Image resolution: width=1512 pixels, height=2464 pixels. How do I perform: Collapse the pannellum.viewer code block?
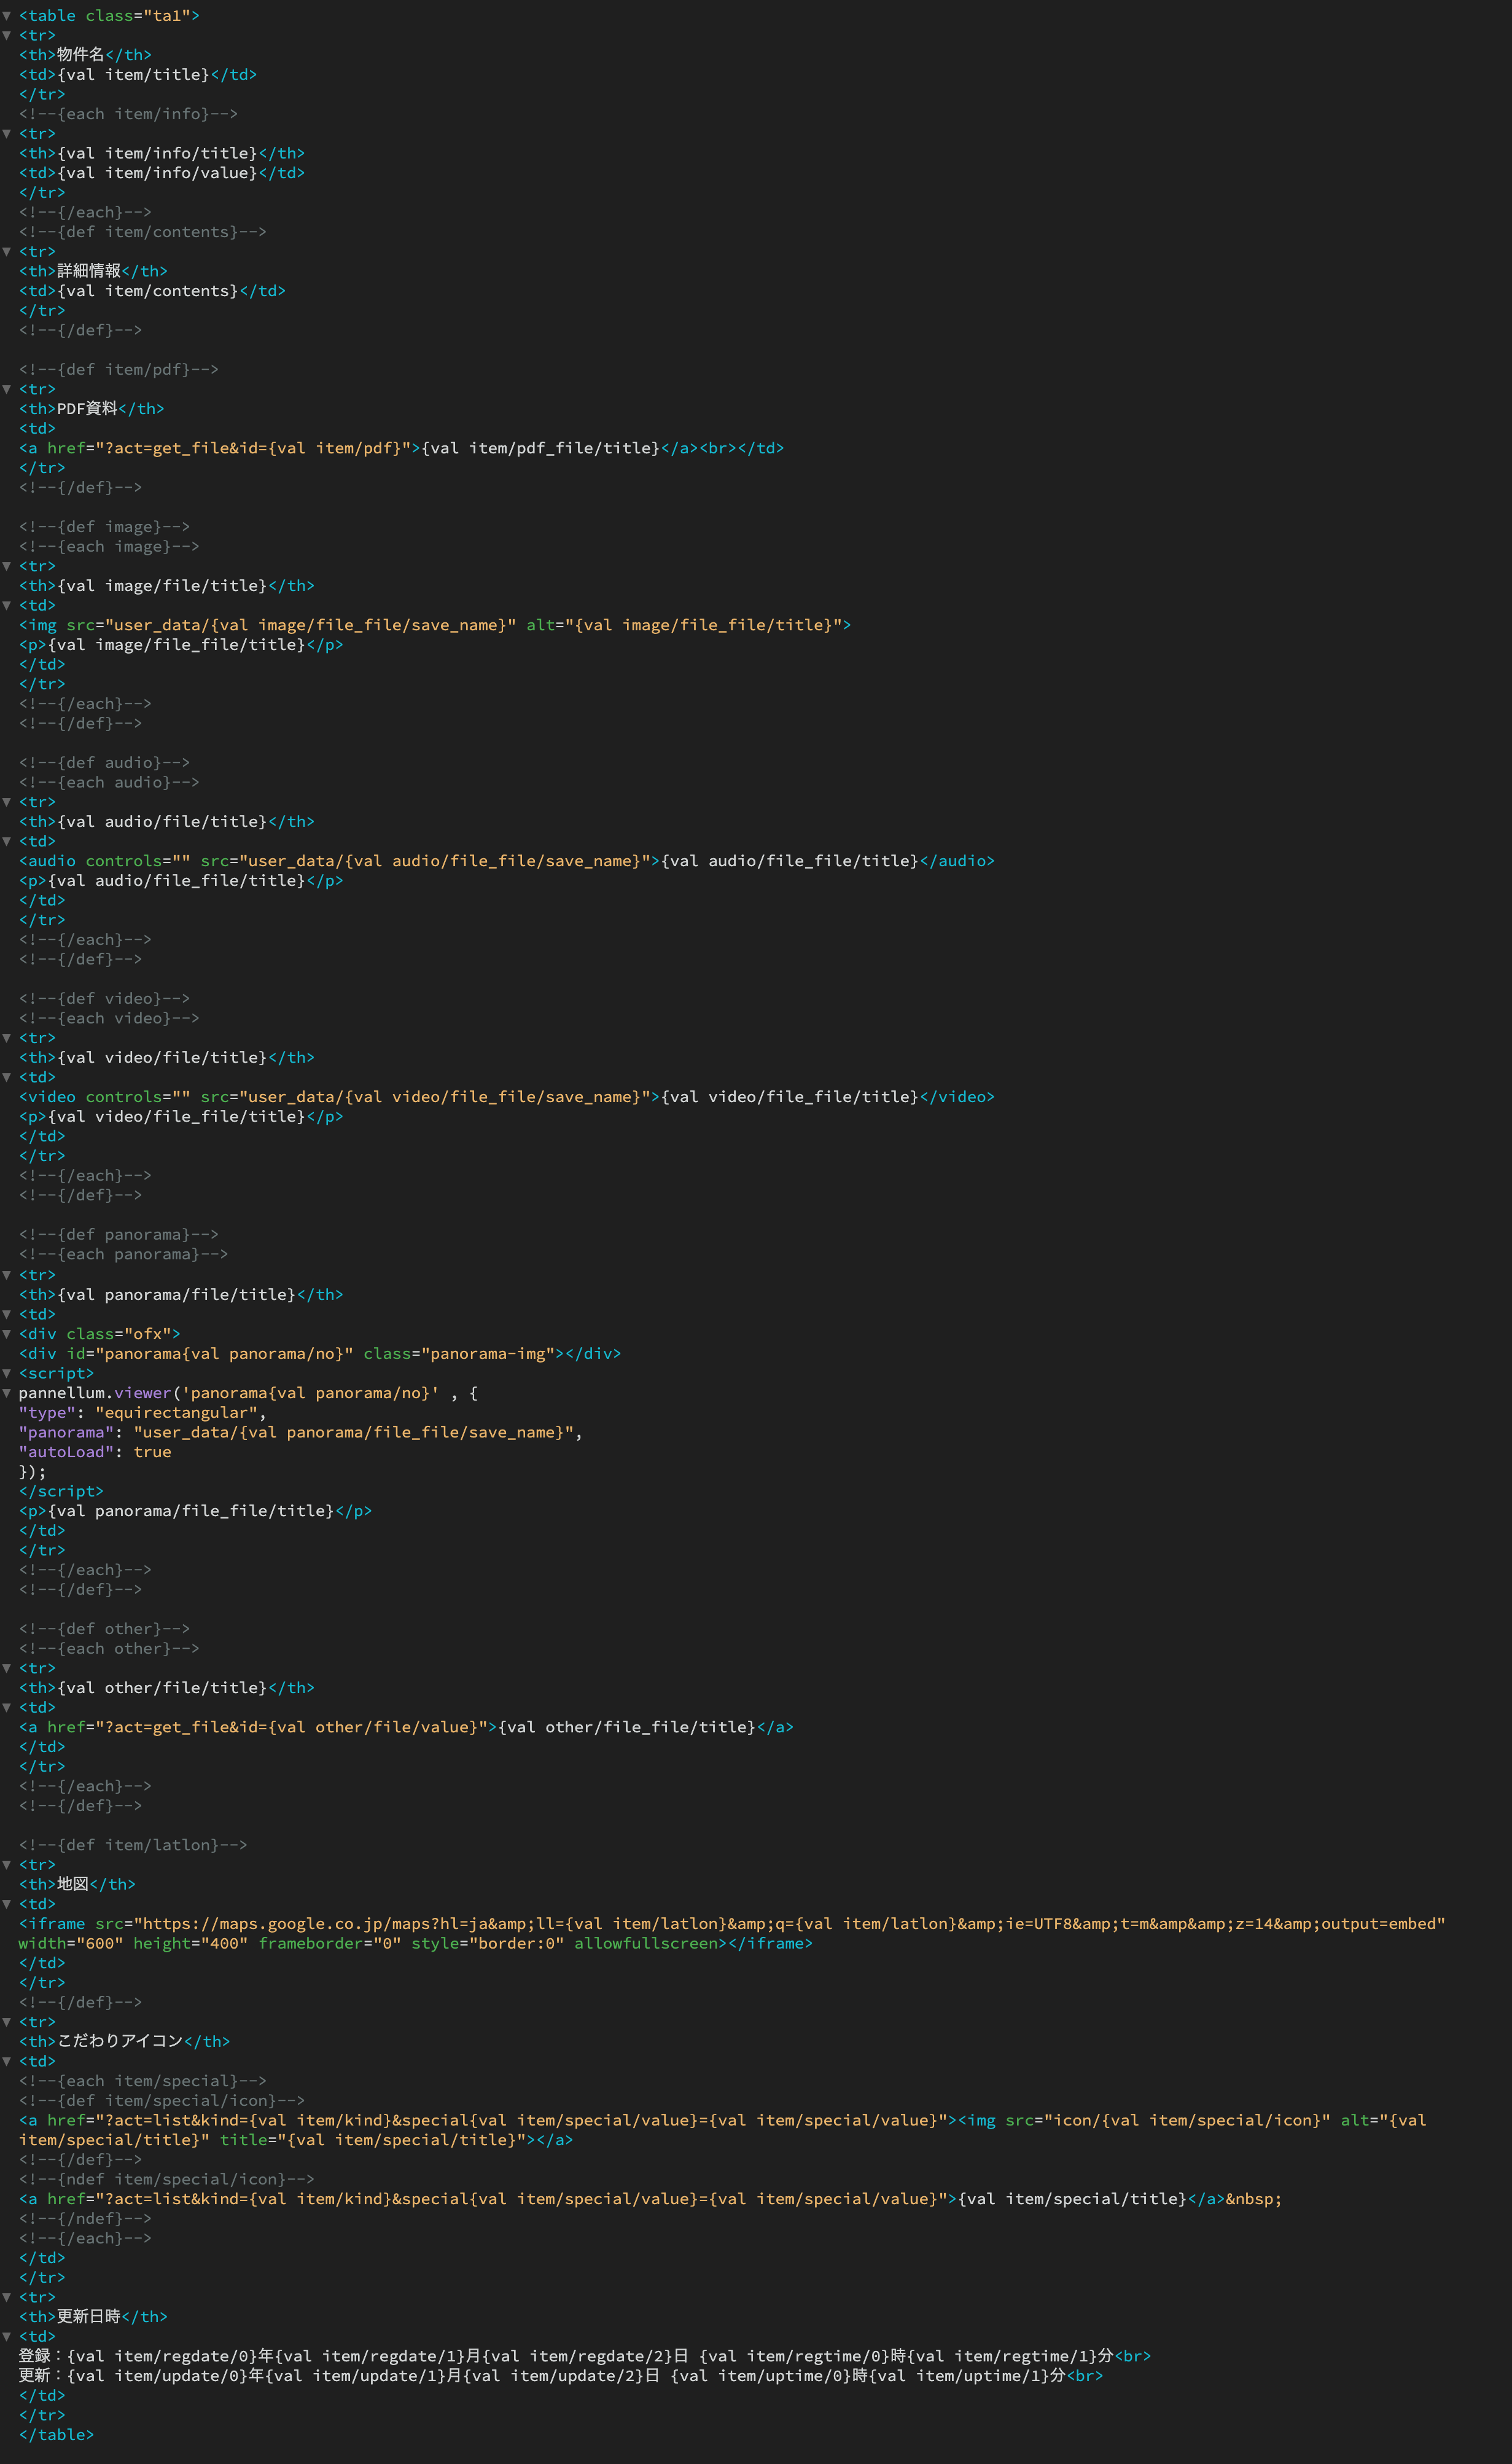(x=7, y=1393)
